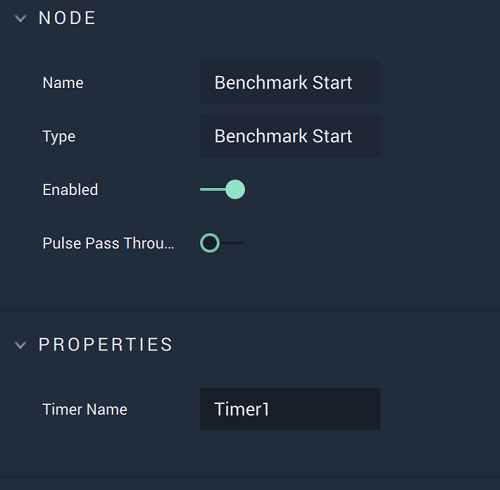Click the Type field showing Benchmark Start
The image size is (500, 490).
[x=290, y=136]
